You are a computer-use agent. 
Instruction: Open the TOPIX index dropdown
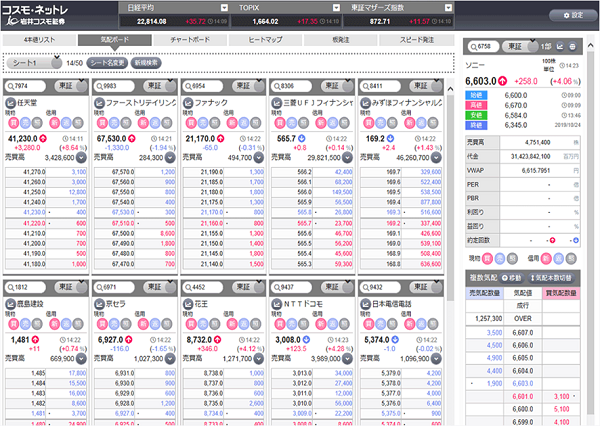tap(336, 8)
